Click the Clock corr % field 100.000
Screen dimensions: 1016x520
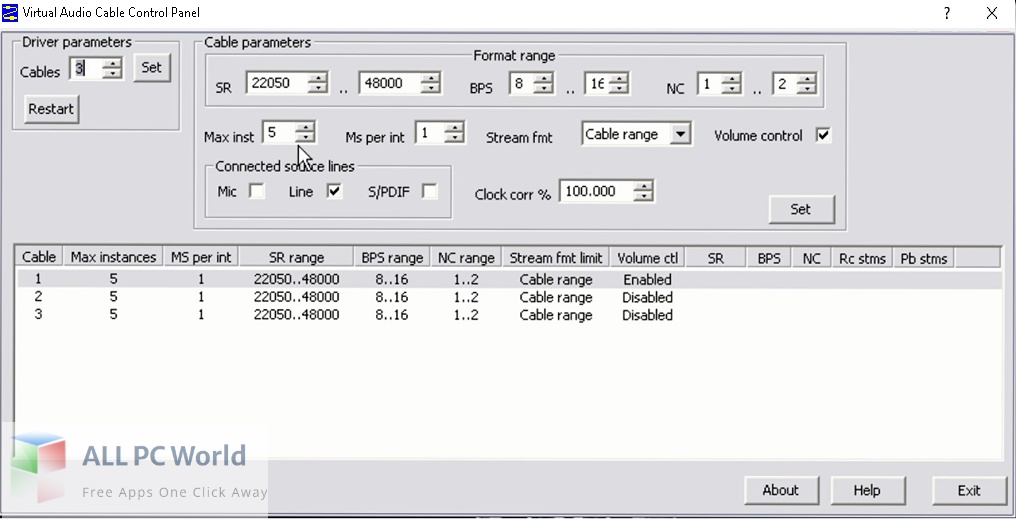point(596,191)
